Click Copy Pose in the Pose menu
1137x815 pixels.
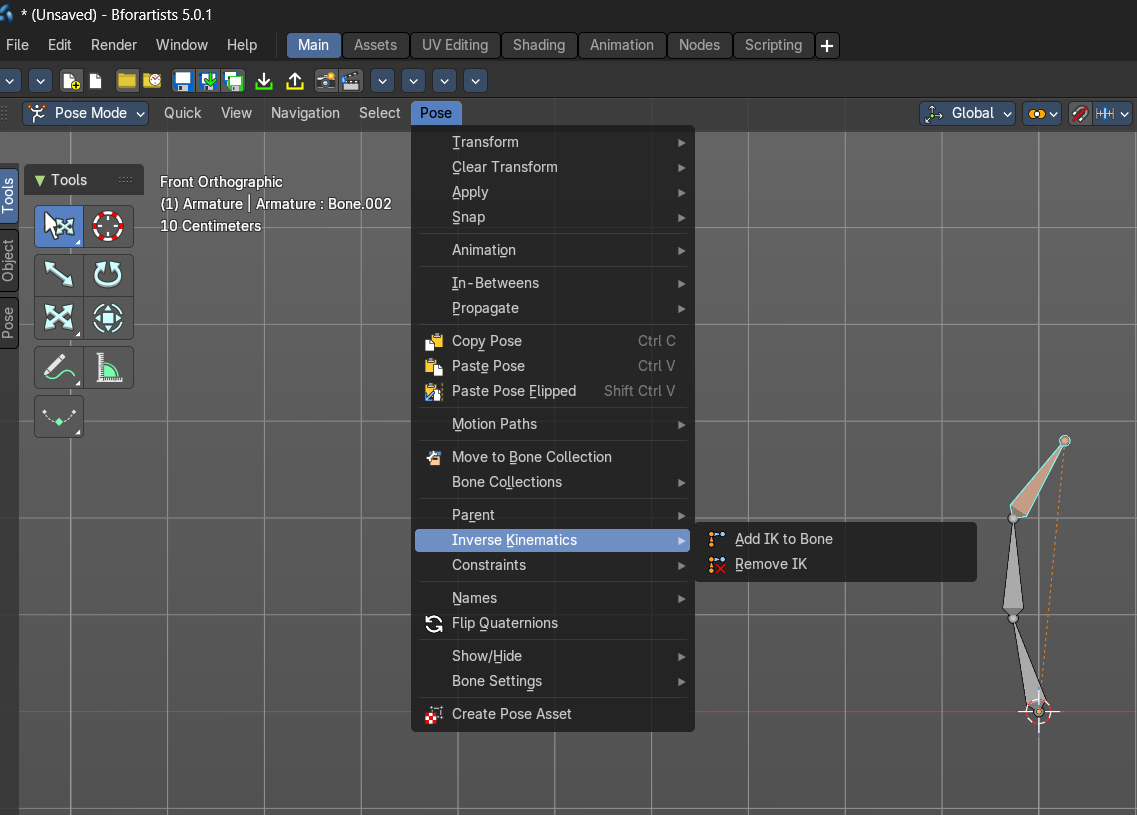[x=553, y=341]
